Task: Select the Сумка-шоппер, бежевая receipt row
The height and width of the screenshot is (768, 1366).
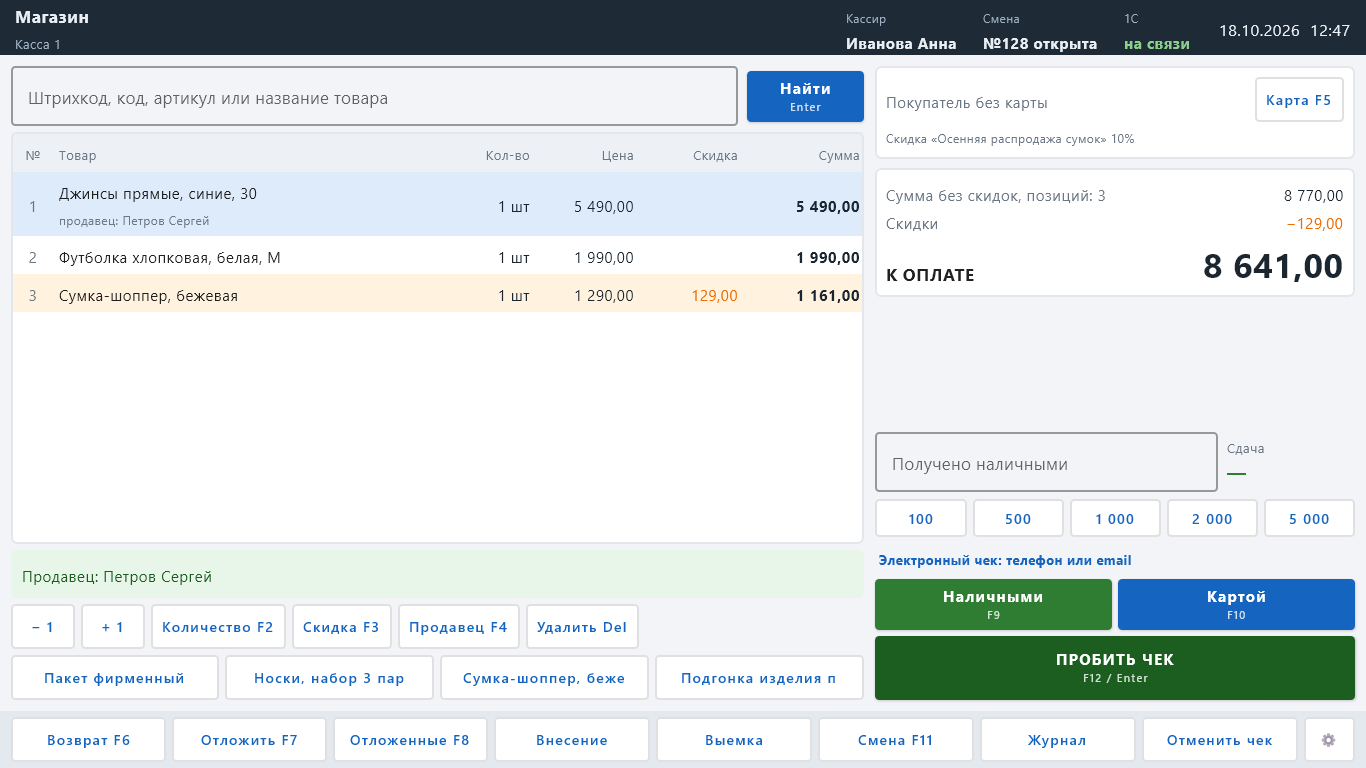Action: 437,295
